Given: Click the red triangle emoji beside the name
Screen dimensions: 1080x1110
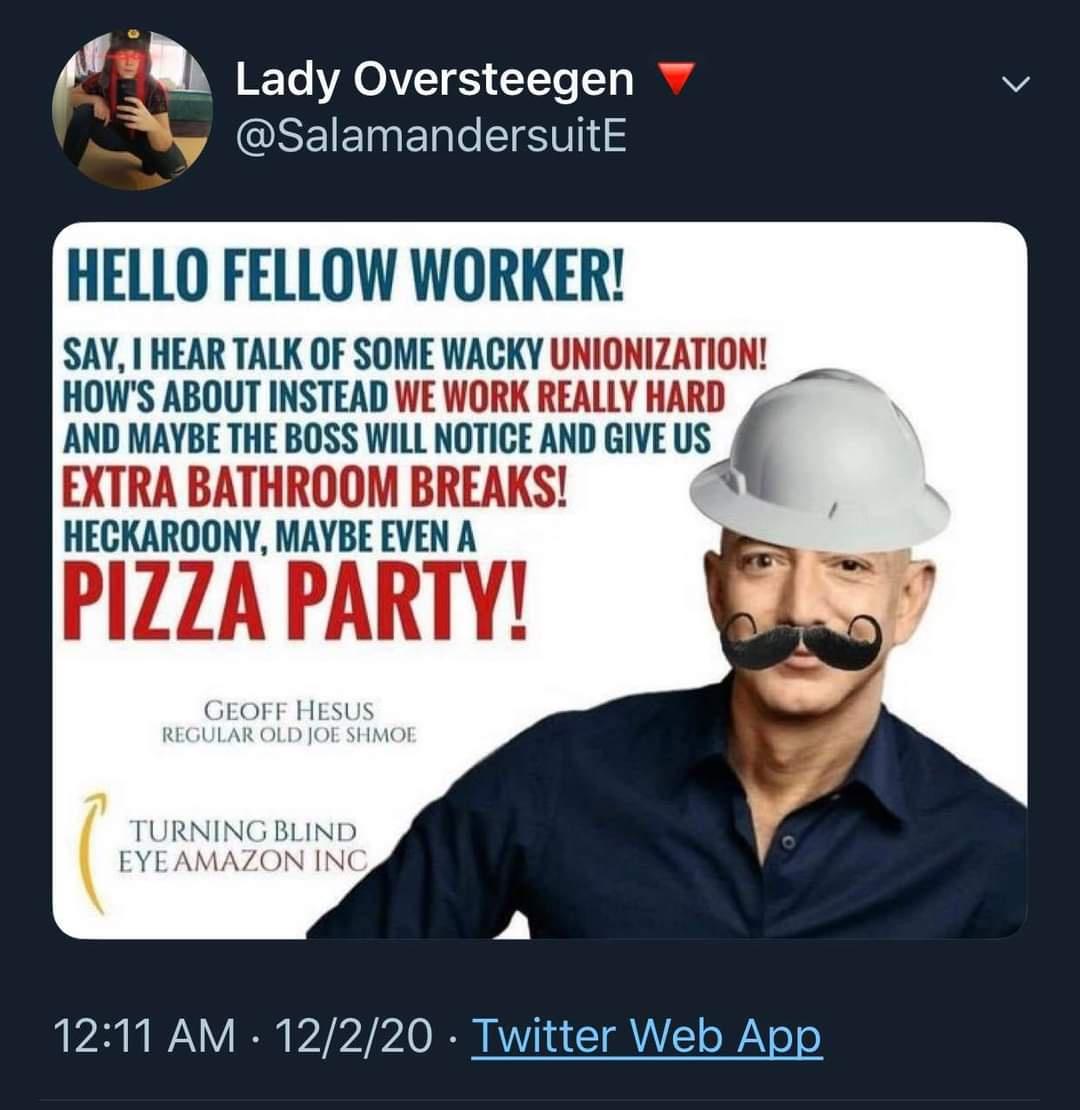Looking at the screenshot, I should [x=674, y=78].
